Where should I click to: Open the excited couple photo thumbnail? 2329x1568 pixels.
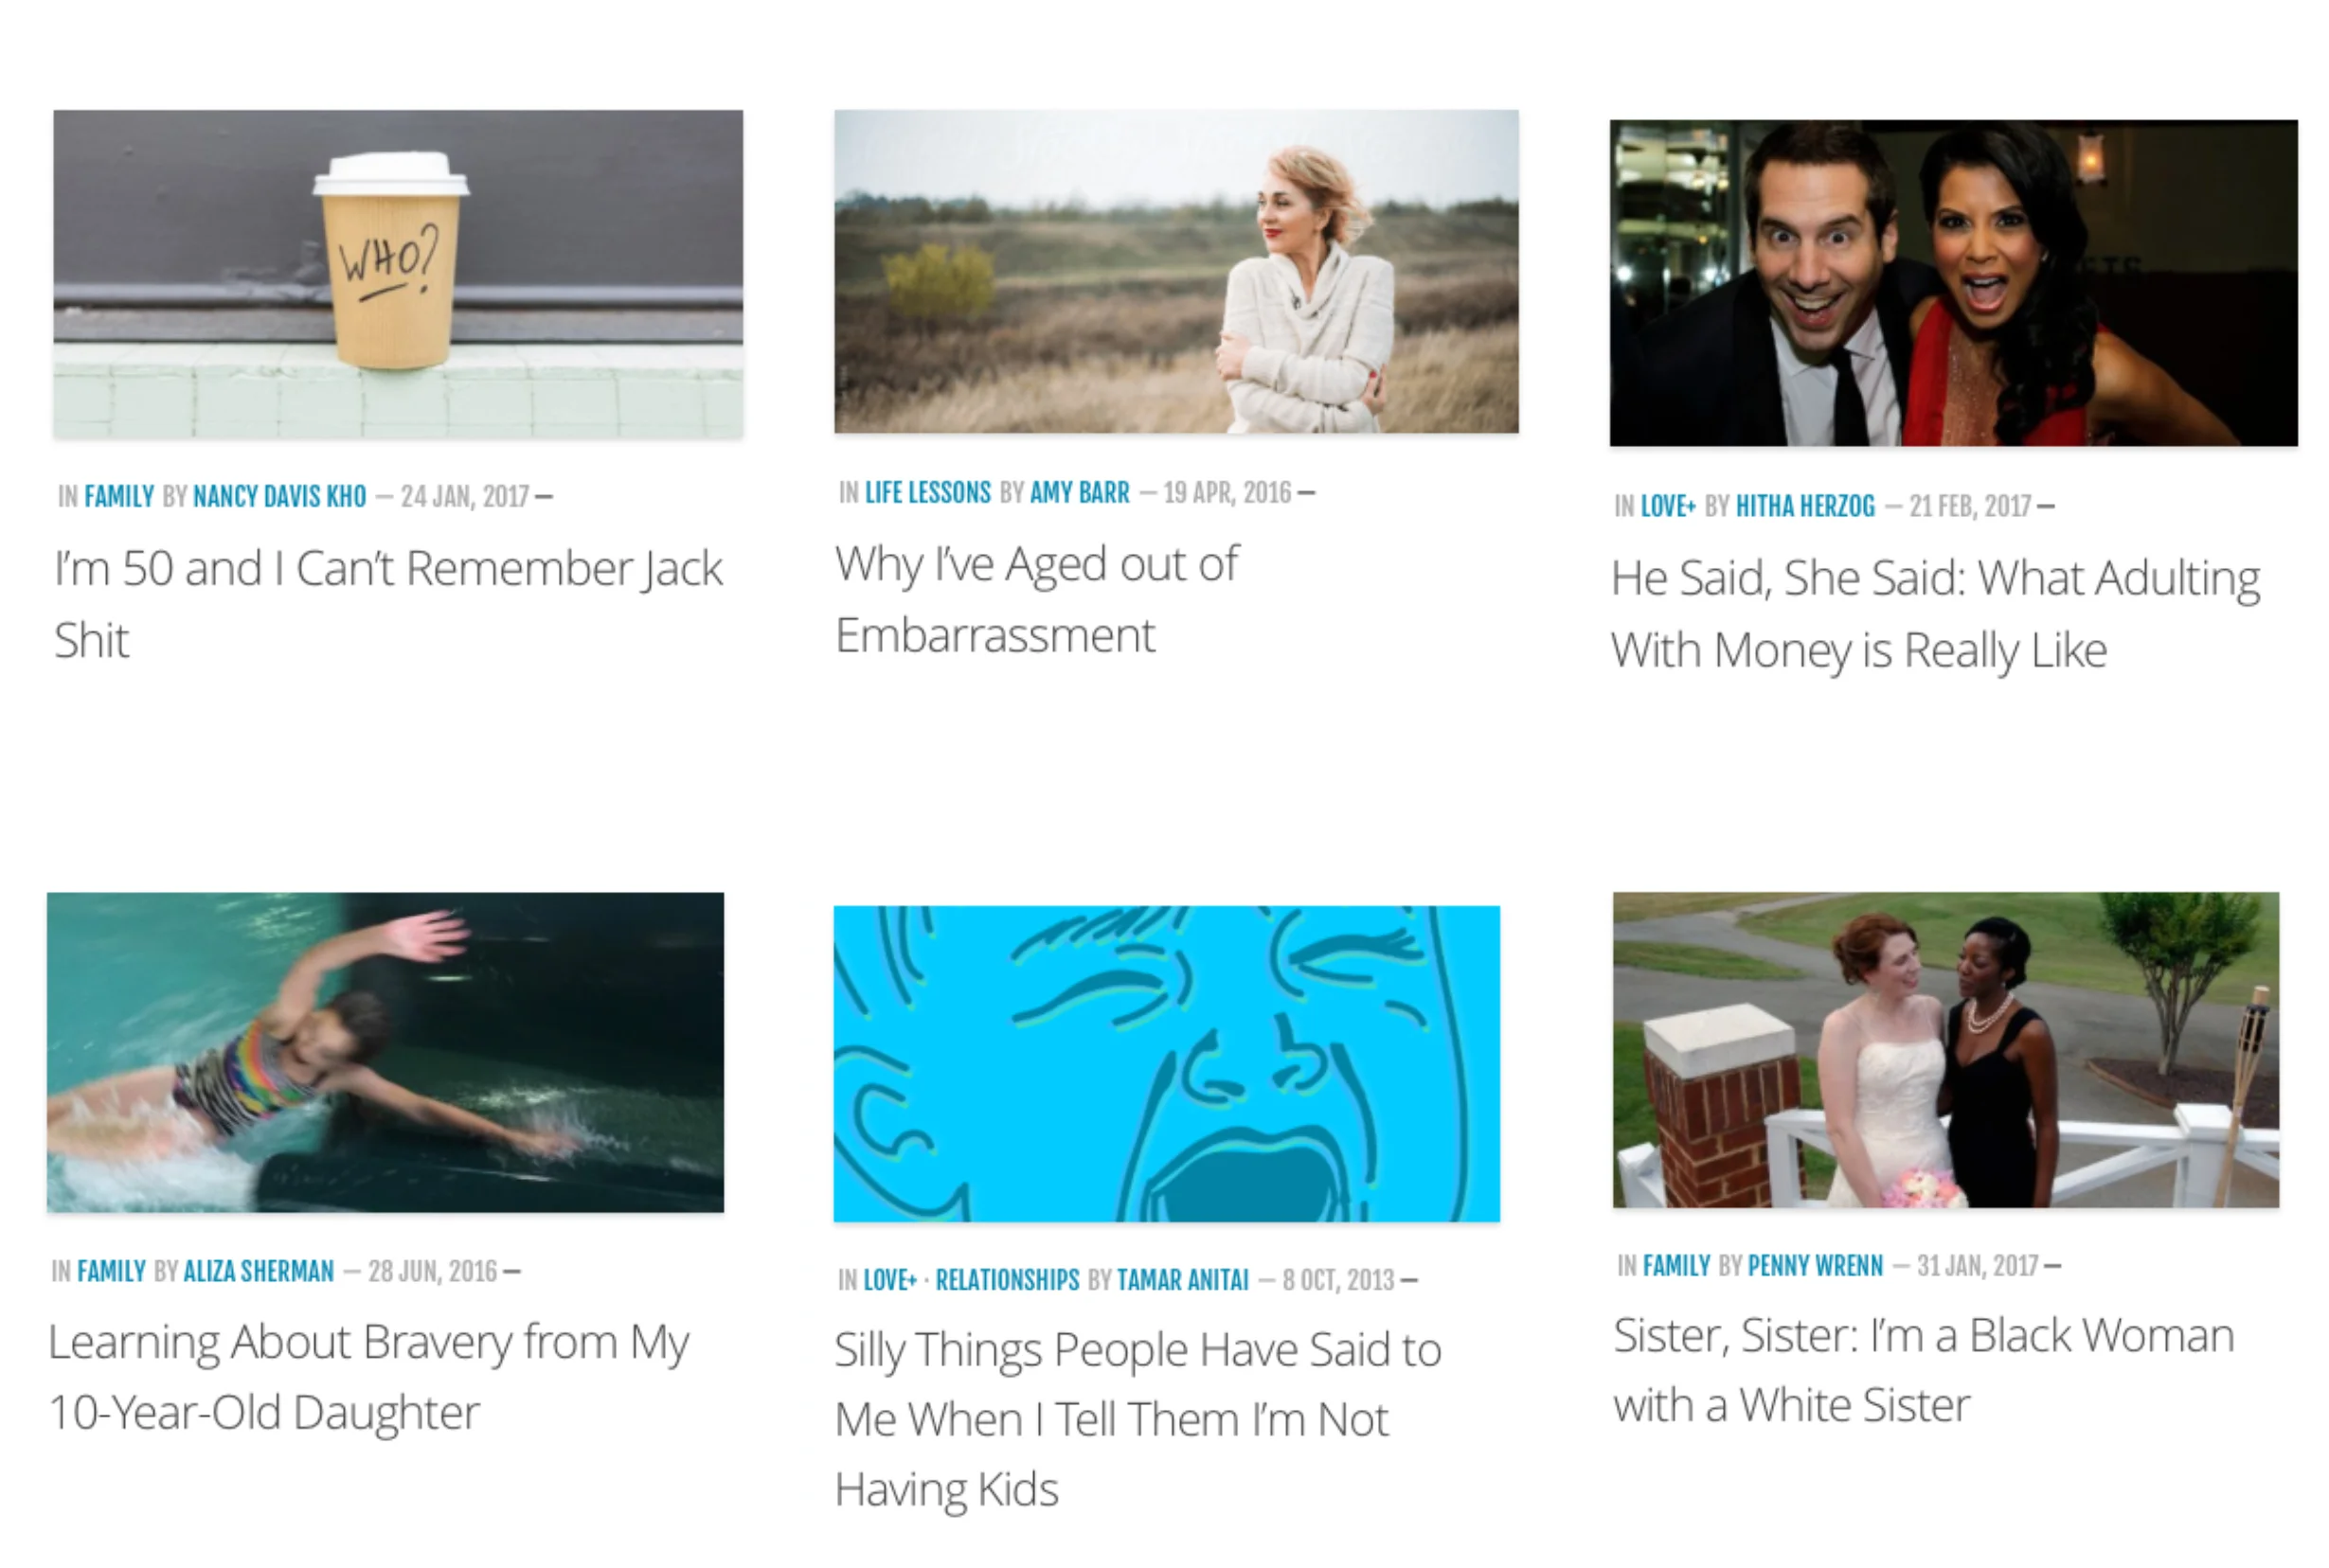coord(1953,283)
